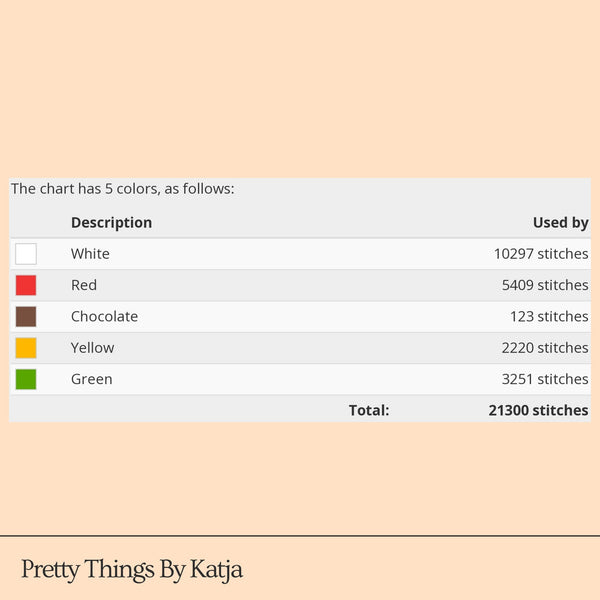Click the Red row label
Screen dimensions: 600x600
[x=84, y=285]
